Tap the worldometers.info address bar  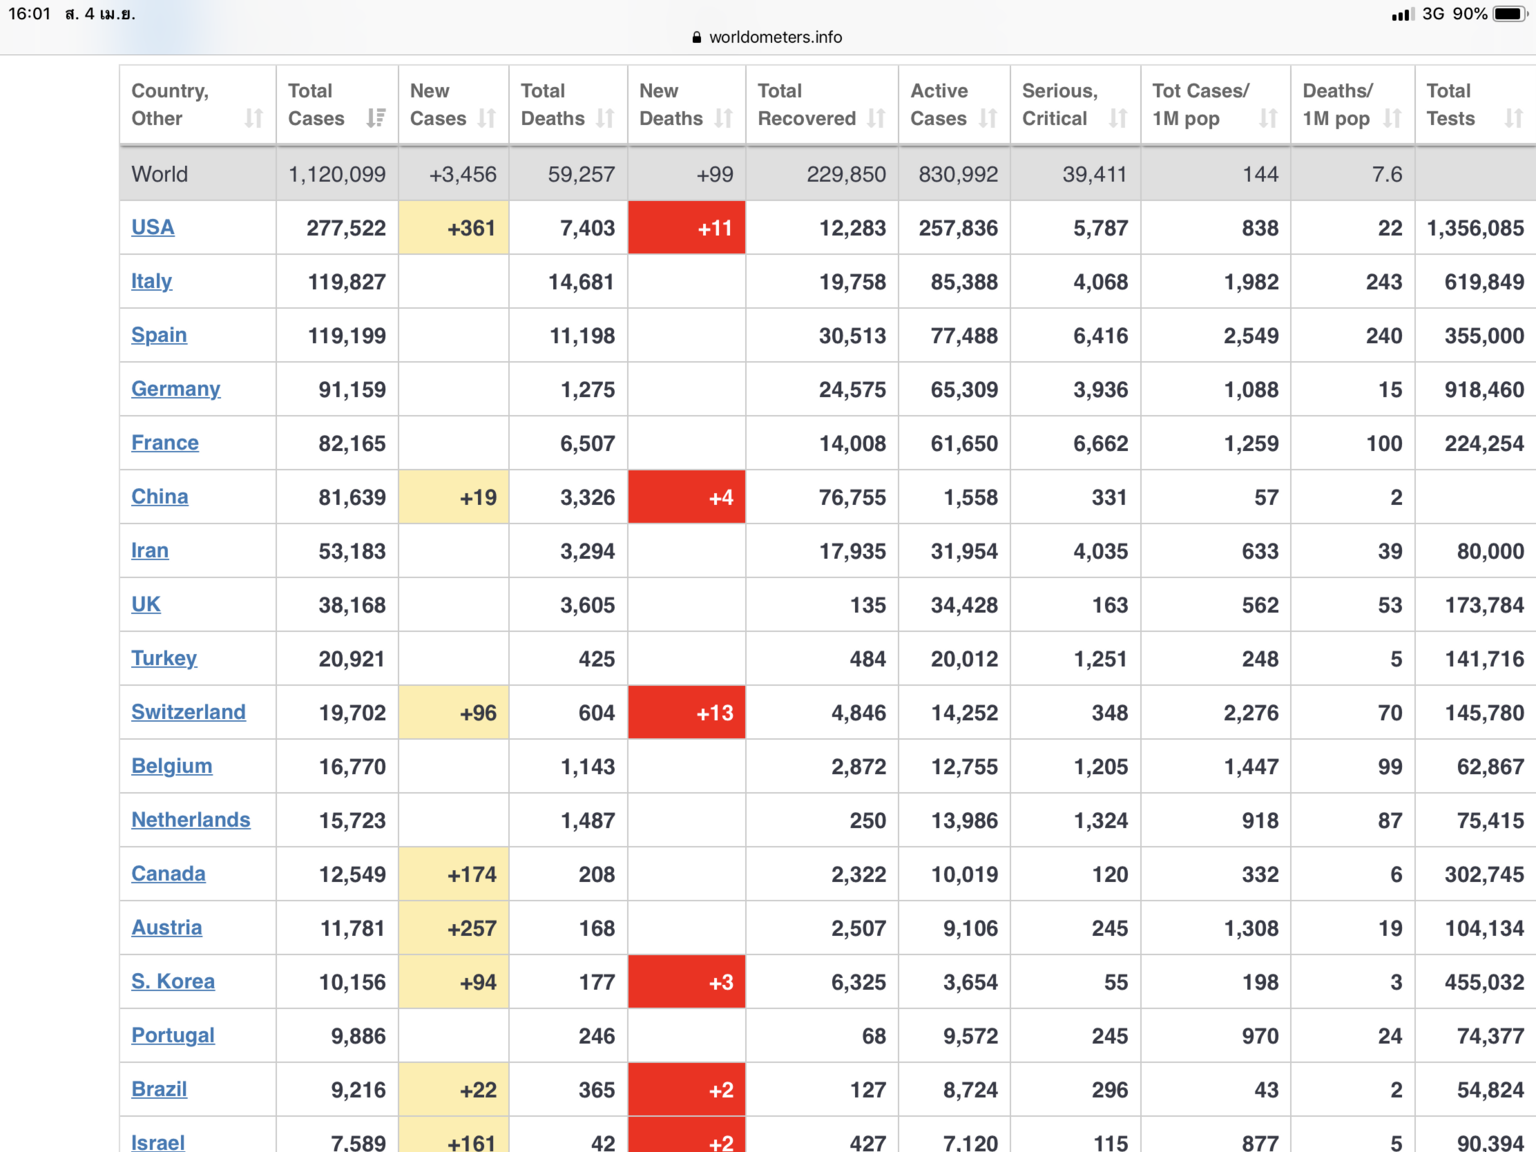coord(768,37)
